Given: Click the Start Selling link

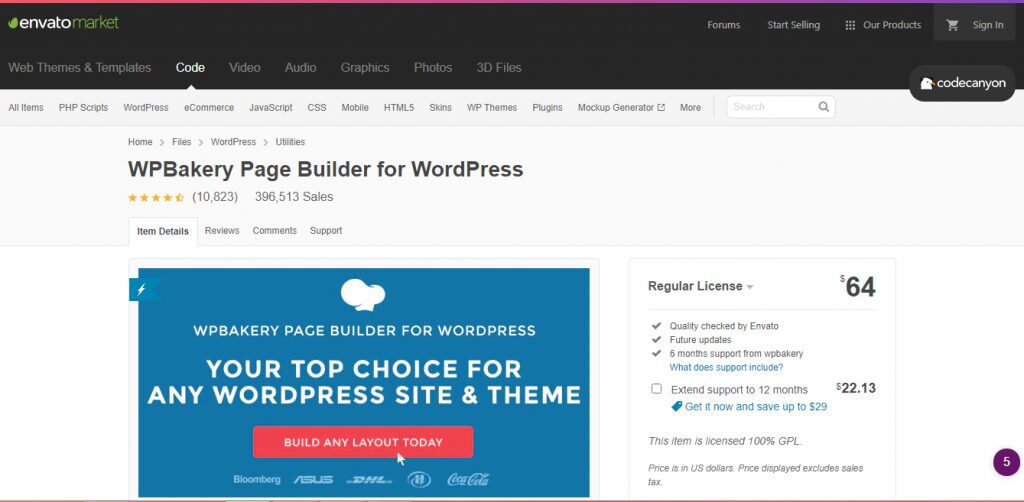Looking at the screenshot, I should click(793, 25).
